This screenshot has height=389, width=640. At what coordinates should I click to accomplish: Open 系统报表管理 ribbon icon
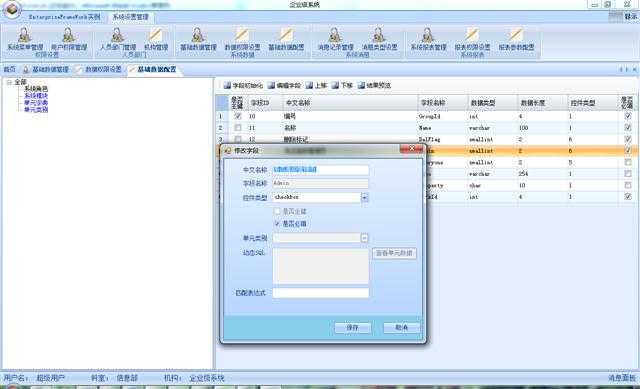428,39
